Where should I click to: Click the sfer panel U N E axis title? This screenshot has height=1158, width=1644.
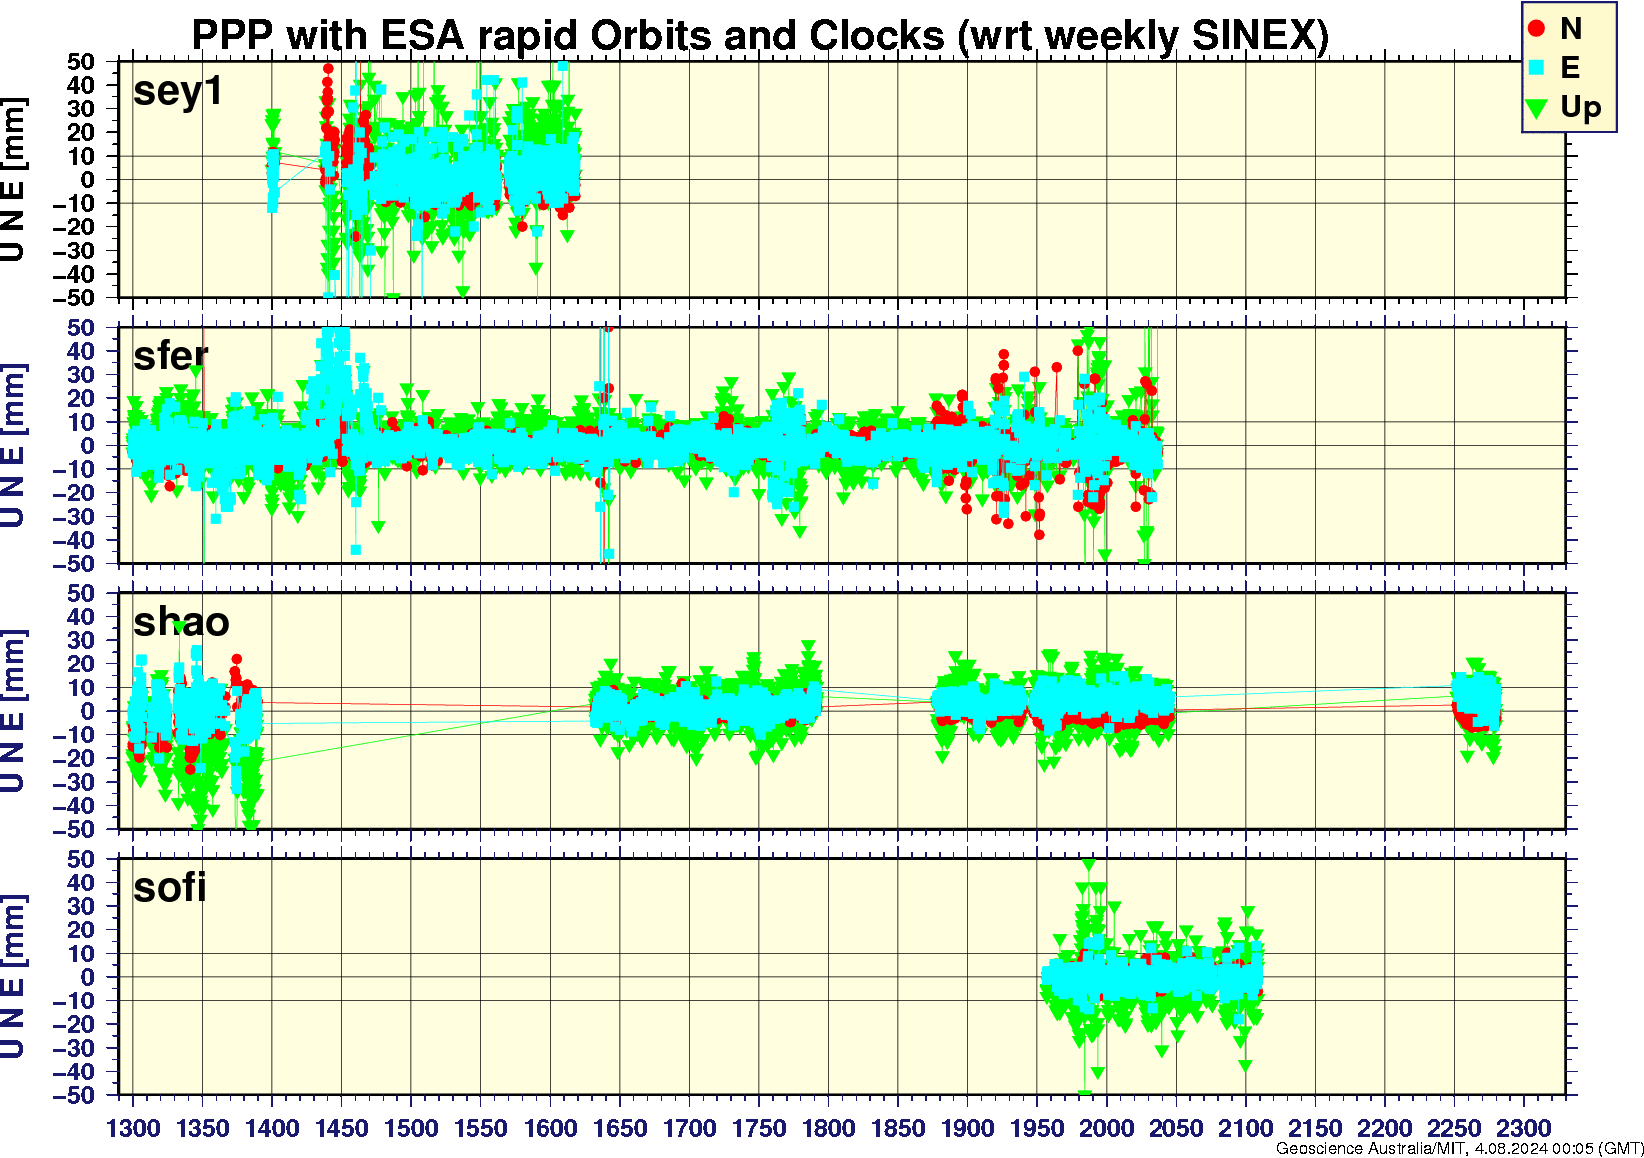tap(12, 446)
